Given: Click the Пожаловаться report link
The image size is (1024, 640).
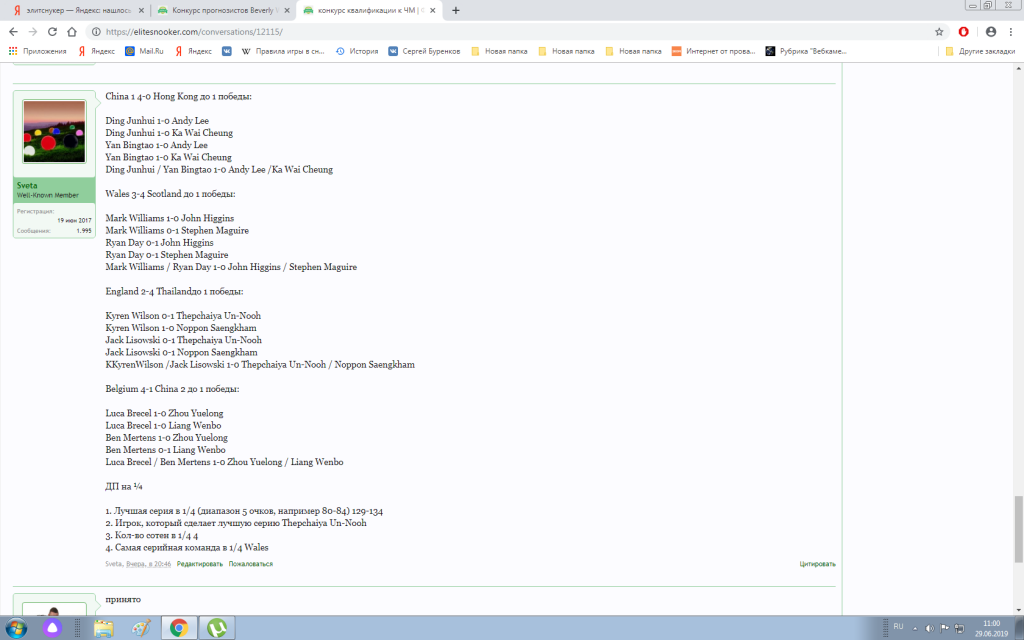Looking at the screenshot, I should [x=250, y=564].
